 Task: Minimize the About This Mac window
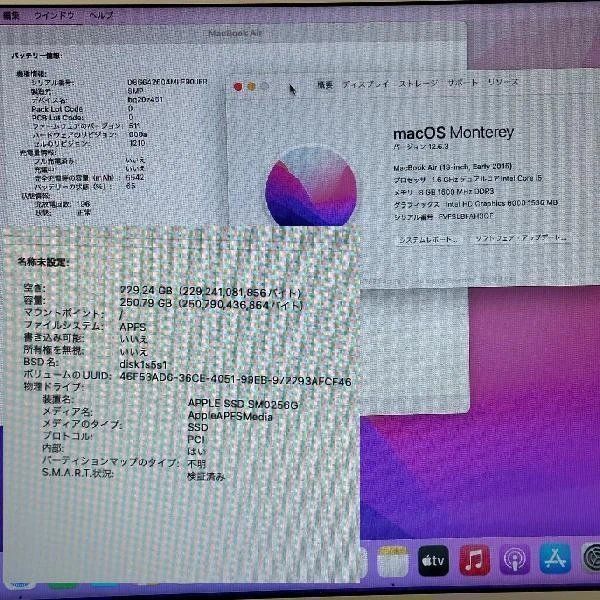(251, 87)
